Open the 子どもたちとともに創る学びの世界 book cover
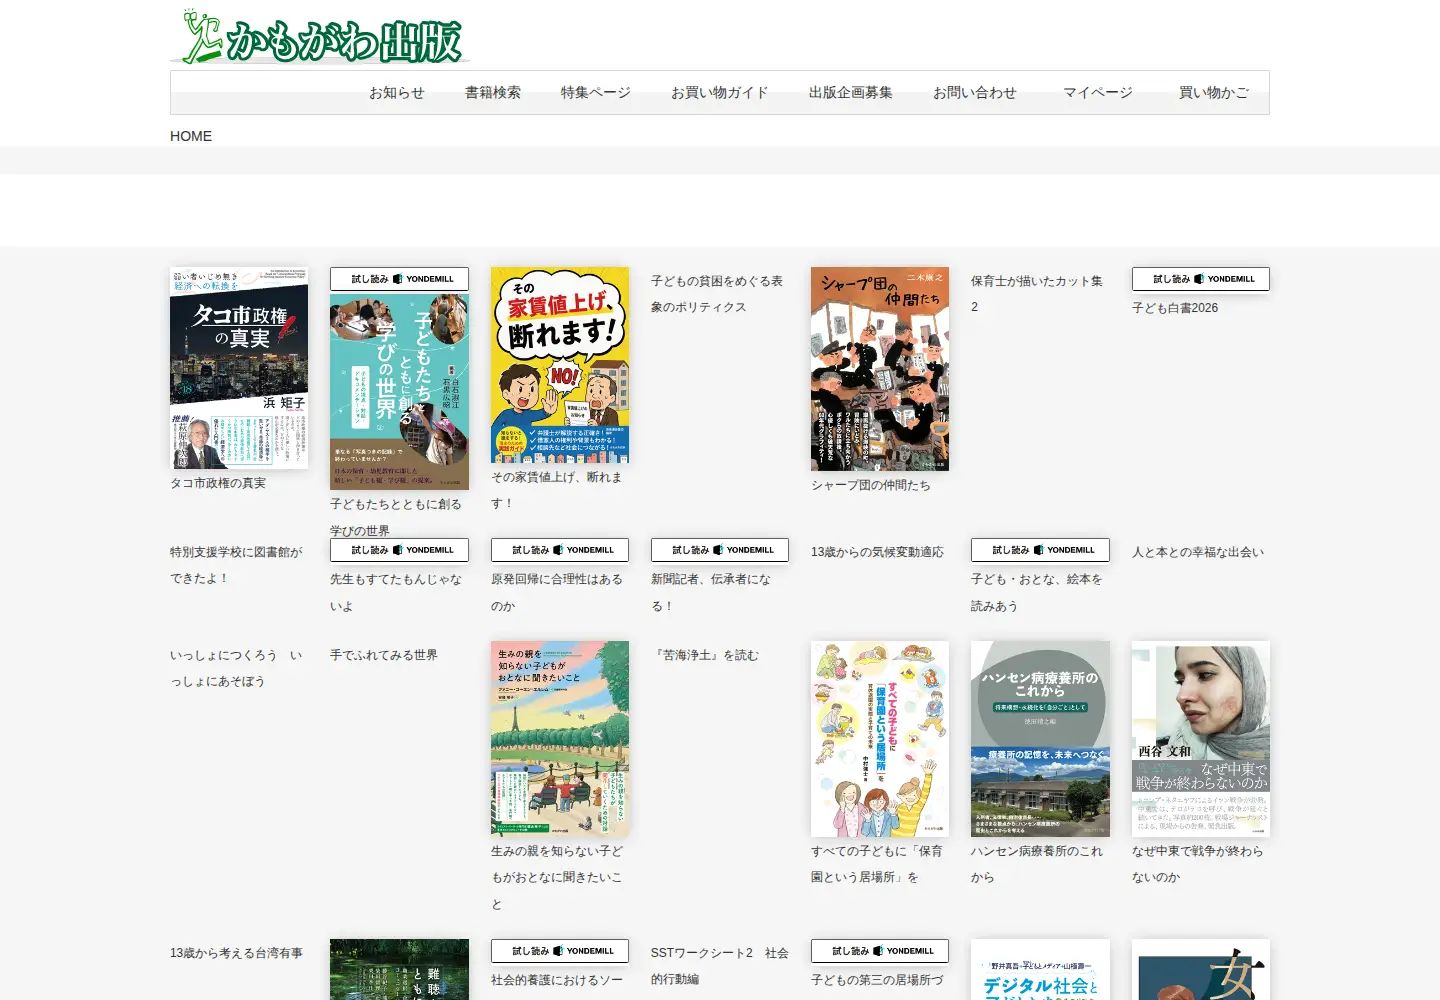The height and width of the screenshot is (1000, 1440). pyautogui.click(x=399, y=392)
